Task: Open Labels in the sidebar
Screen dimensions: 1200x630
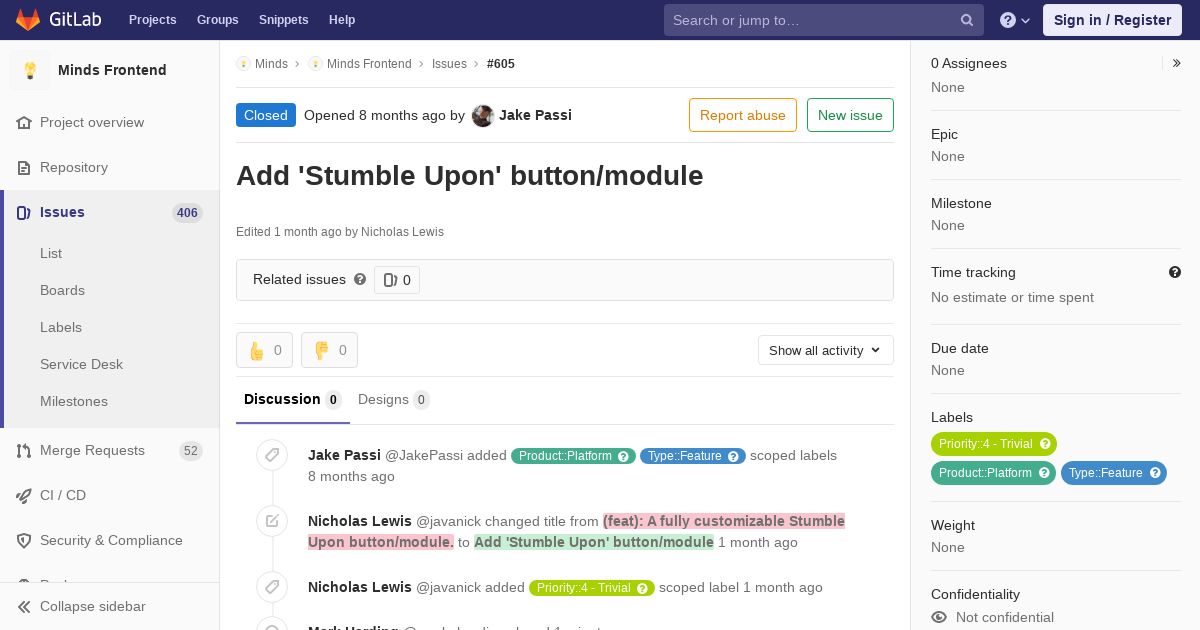Action: 61,327
